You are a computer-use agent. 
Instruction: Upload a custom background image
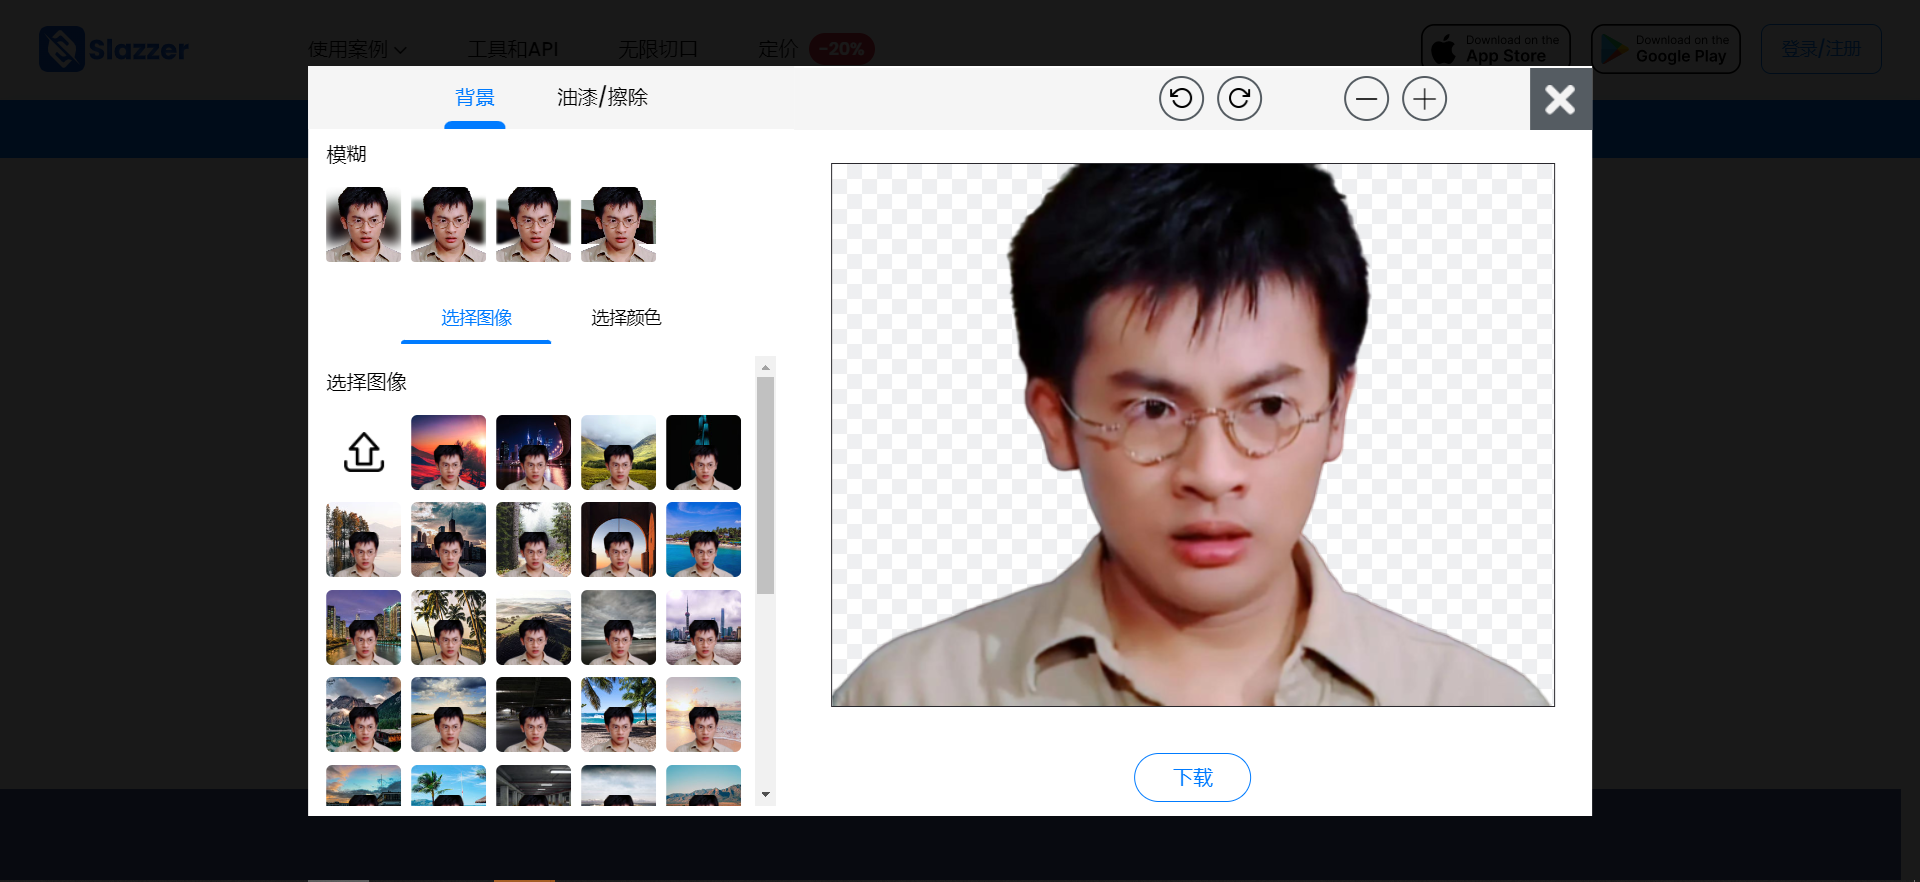[364, 452]
